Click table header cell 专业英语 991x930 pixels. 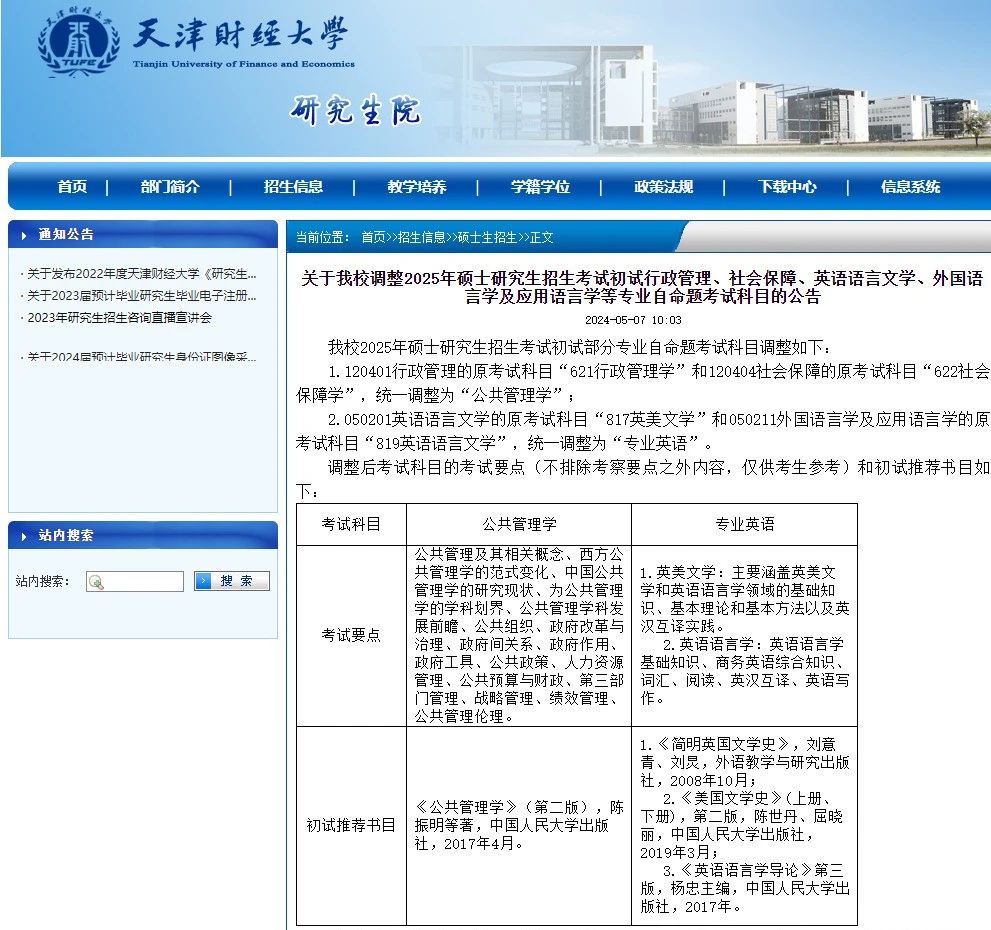tap(745, 524)
